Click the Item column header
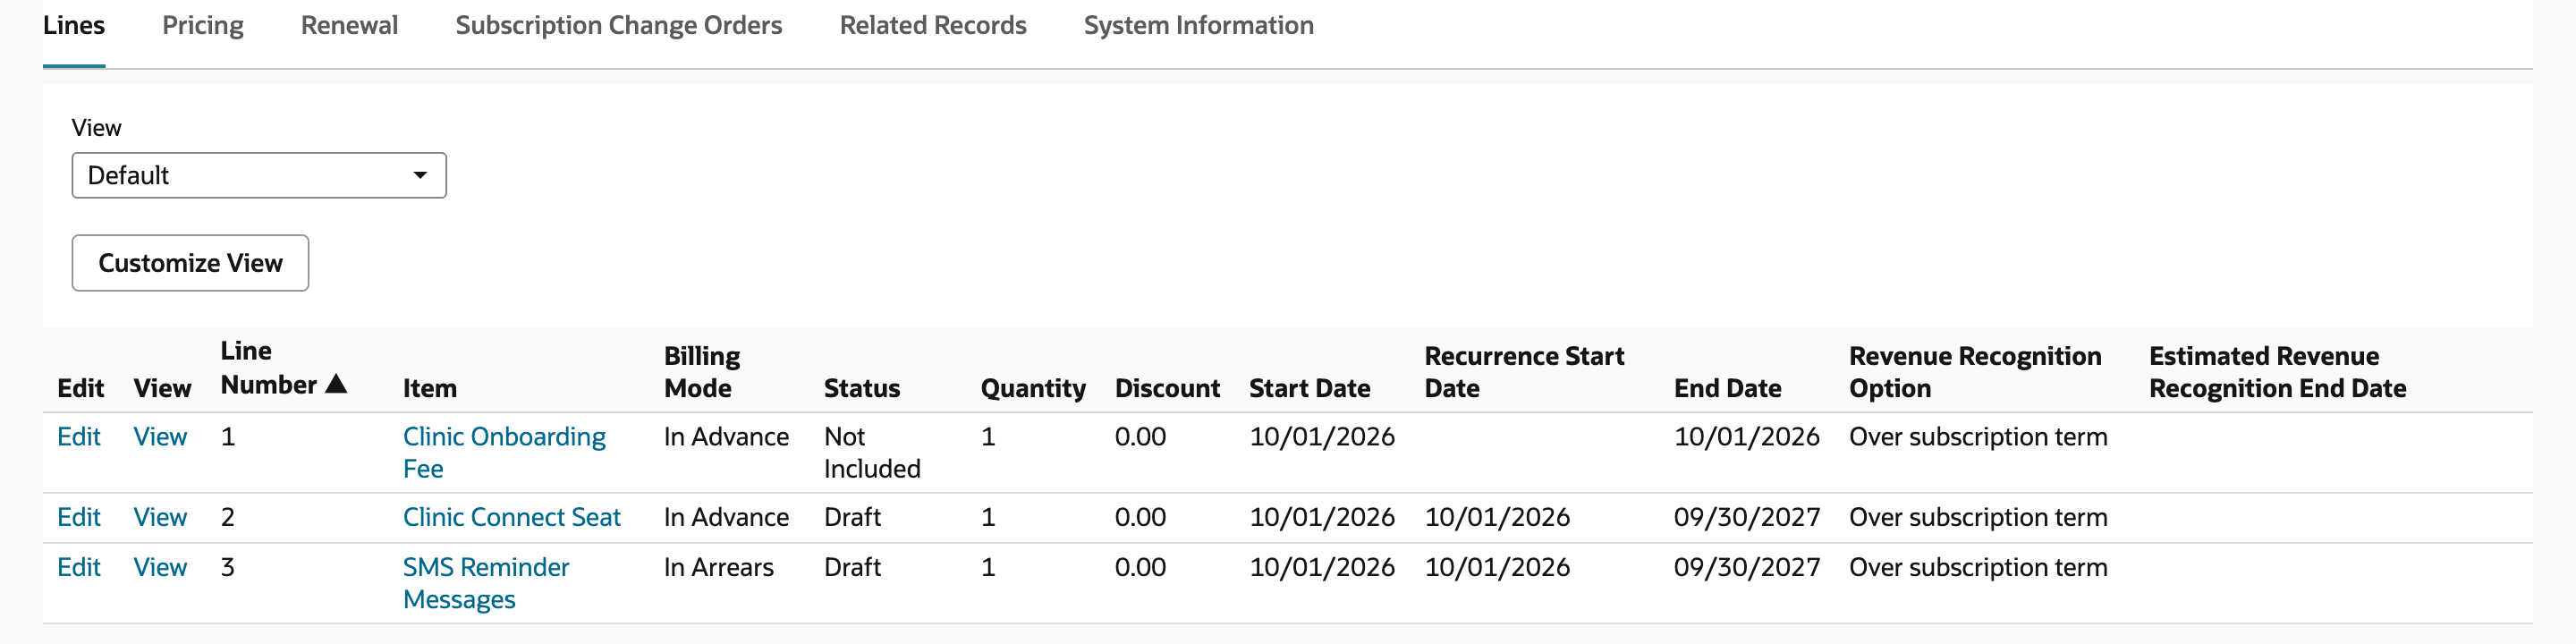This screenshot has width=2576, height=644. pyautogui.click(x=430, y=388)
